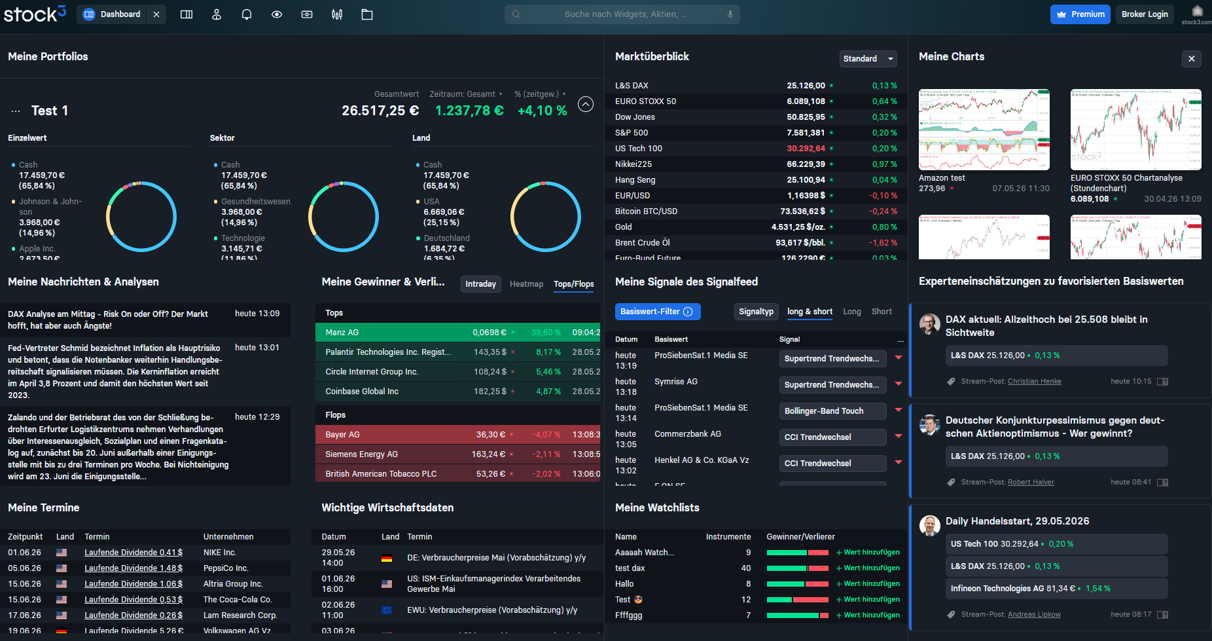
Task: Focus the Suche nach Widgets search field
Action: pyautogui.click(x=620, y=15)
